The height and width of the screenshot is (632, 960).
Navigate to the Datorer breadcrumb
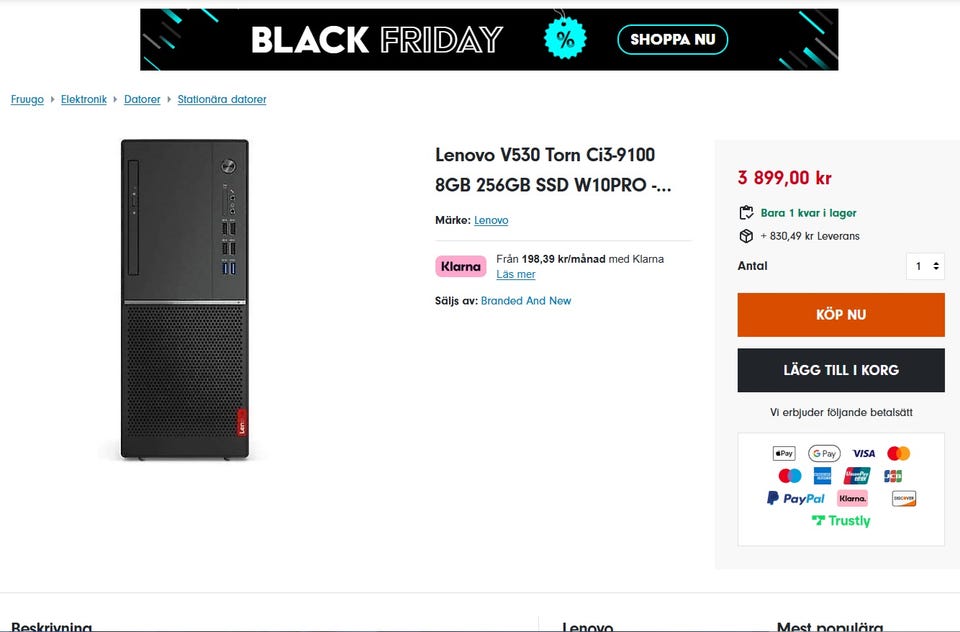coord(142,100)
